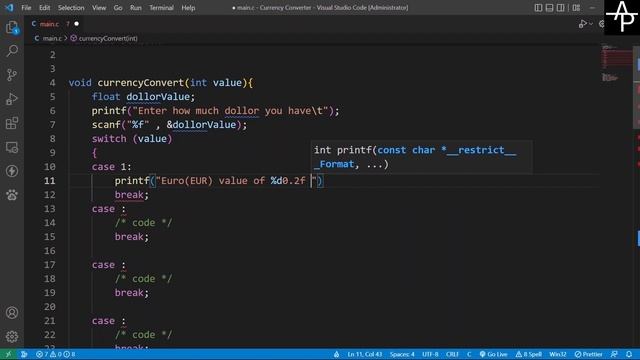Open notifications bell icon
Viewport: 640px width, 360px height.
[x=629, y=354]
